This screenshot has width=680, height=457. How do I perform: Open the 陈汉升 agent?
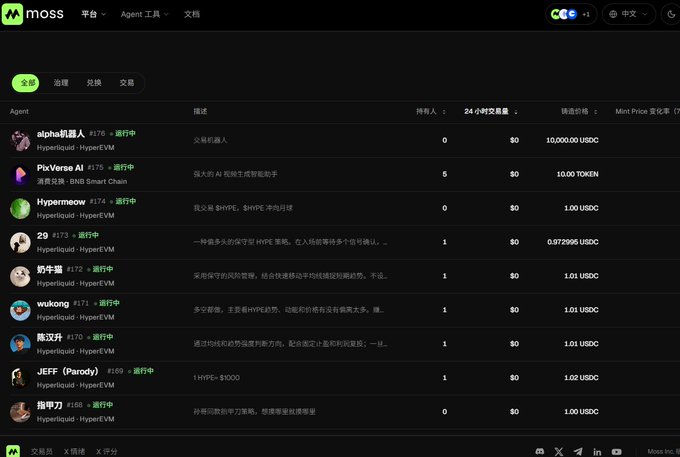coord(49,337)
